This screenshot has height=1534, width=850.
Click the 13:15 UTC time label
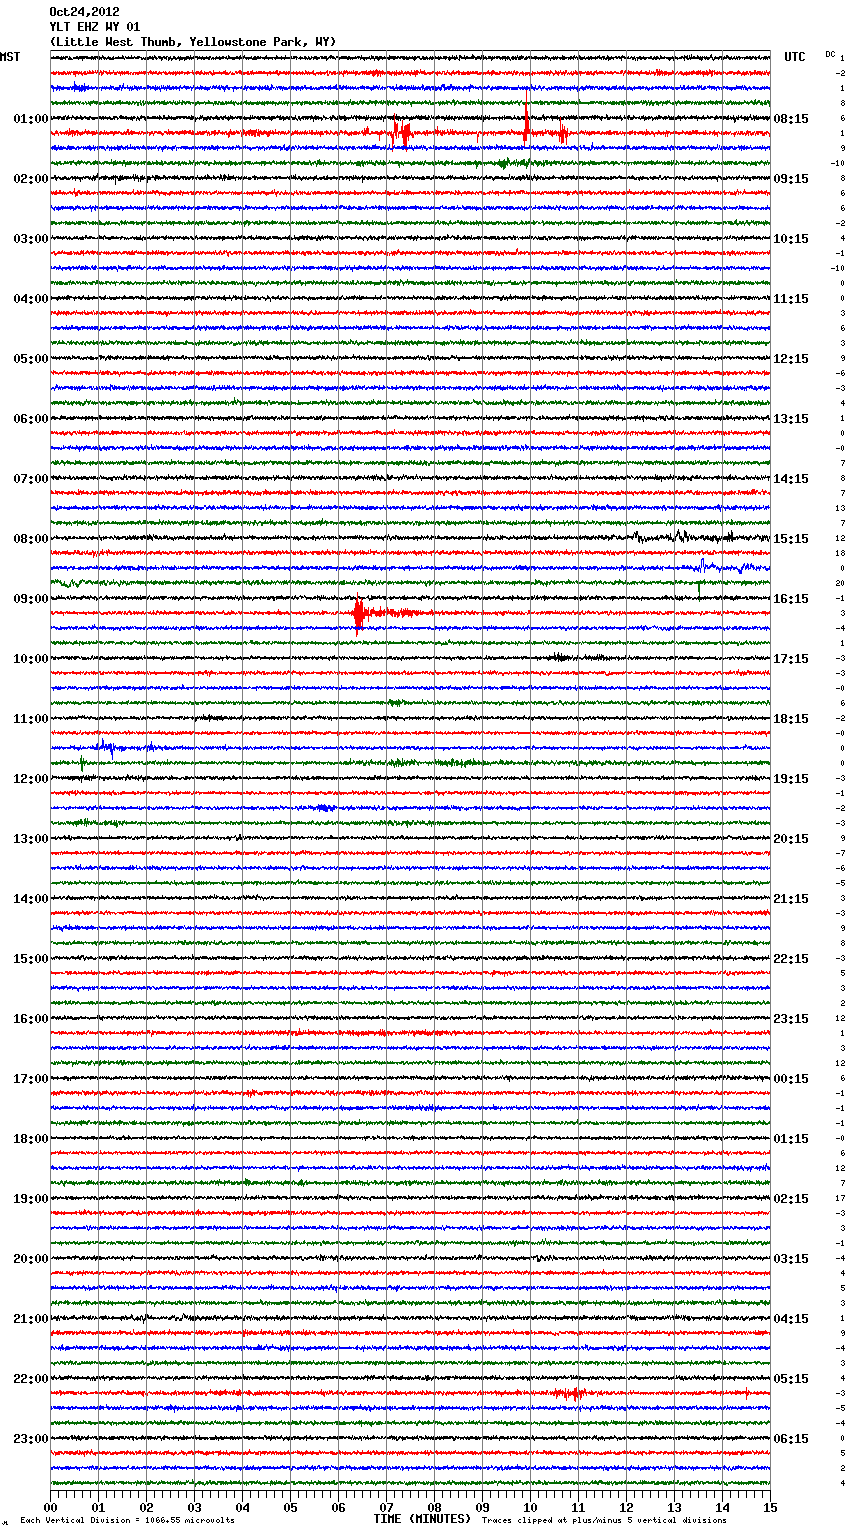(791, 419)
